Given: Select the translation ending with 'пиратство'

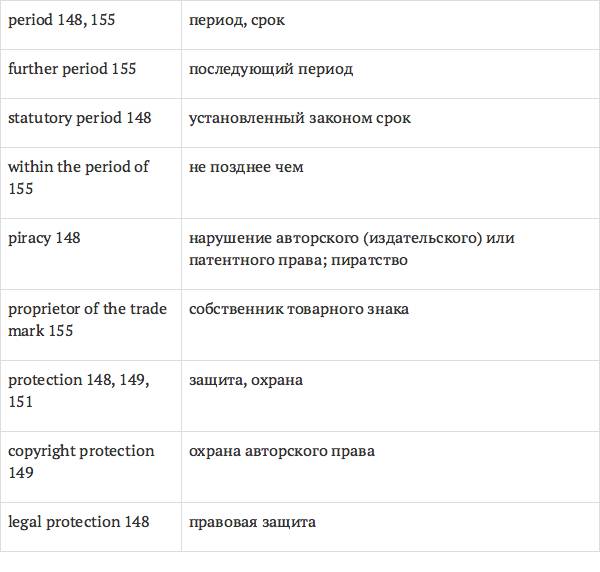Looking at the screenshot, I should coord(352,249).
